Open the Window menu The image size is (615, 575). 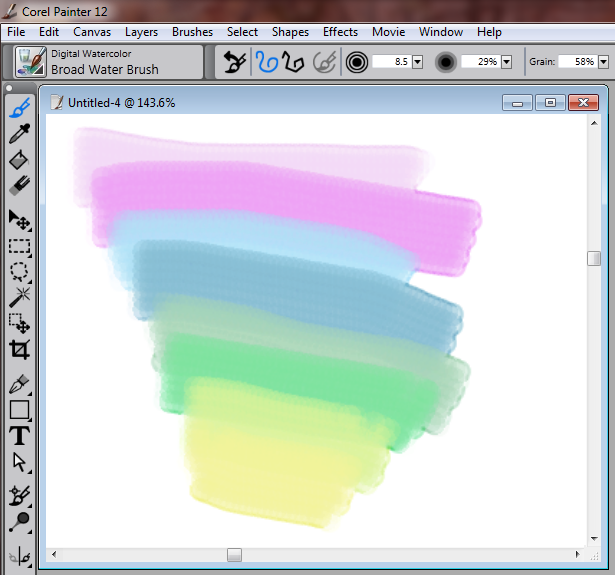click(x=441, y=32)
